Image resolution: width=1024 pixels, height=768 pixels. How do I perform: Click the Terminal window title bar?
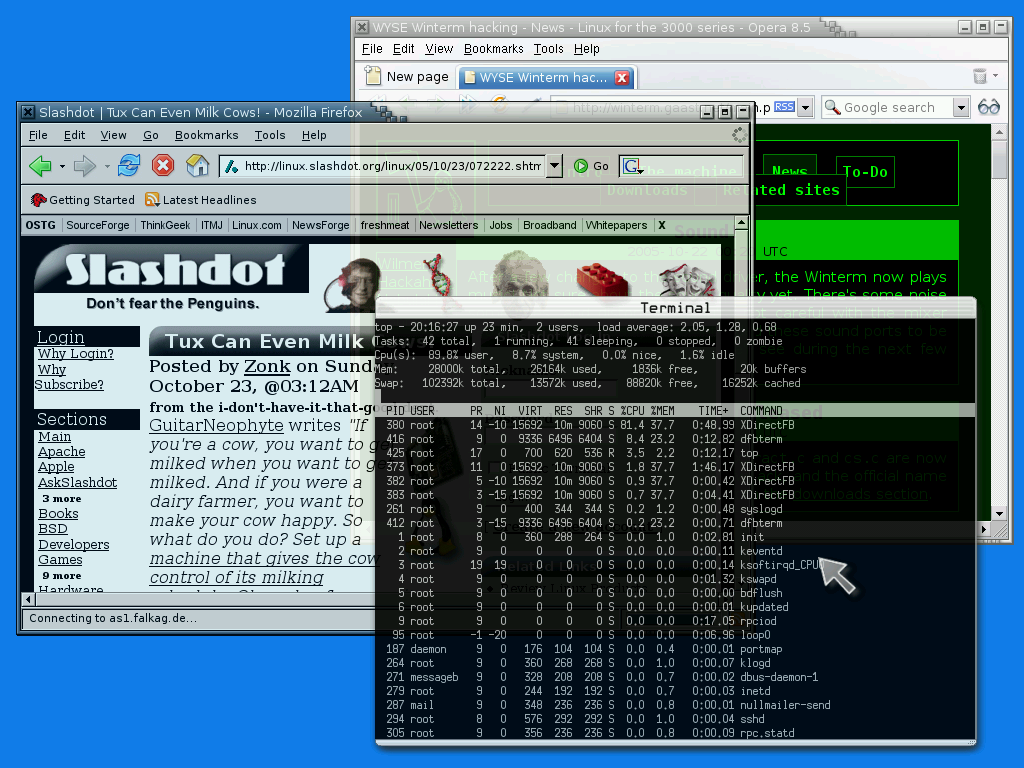coord(675,308)
